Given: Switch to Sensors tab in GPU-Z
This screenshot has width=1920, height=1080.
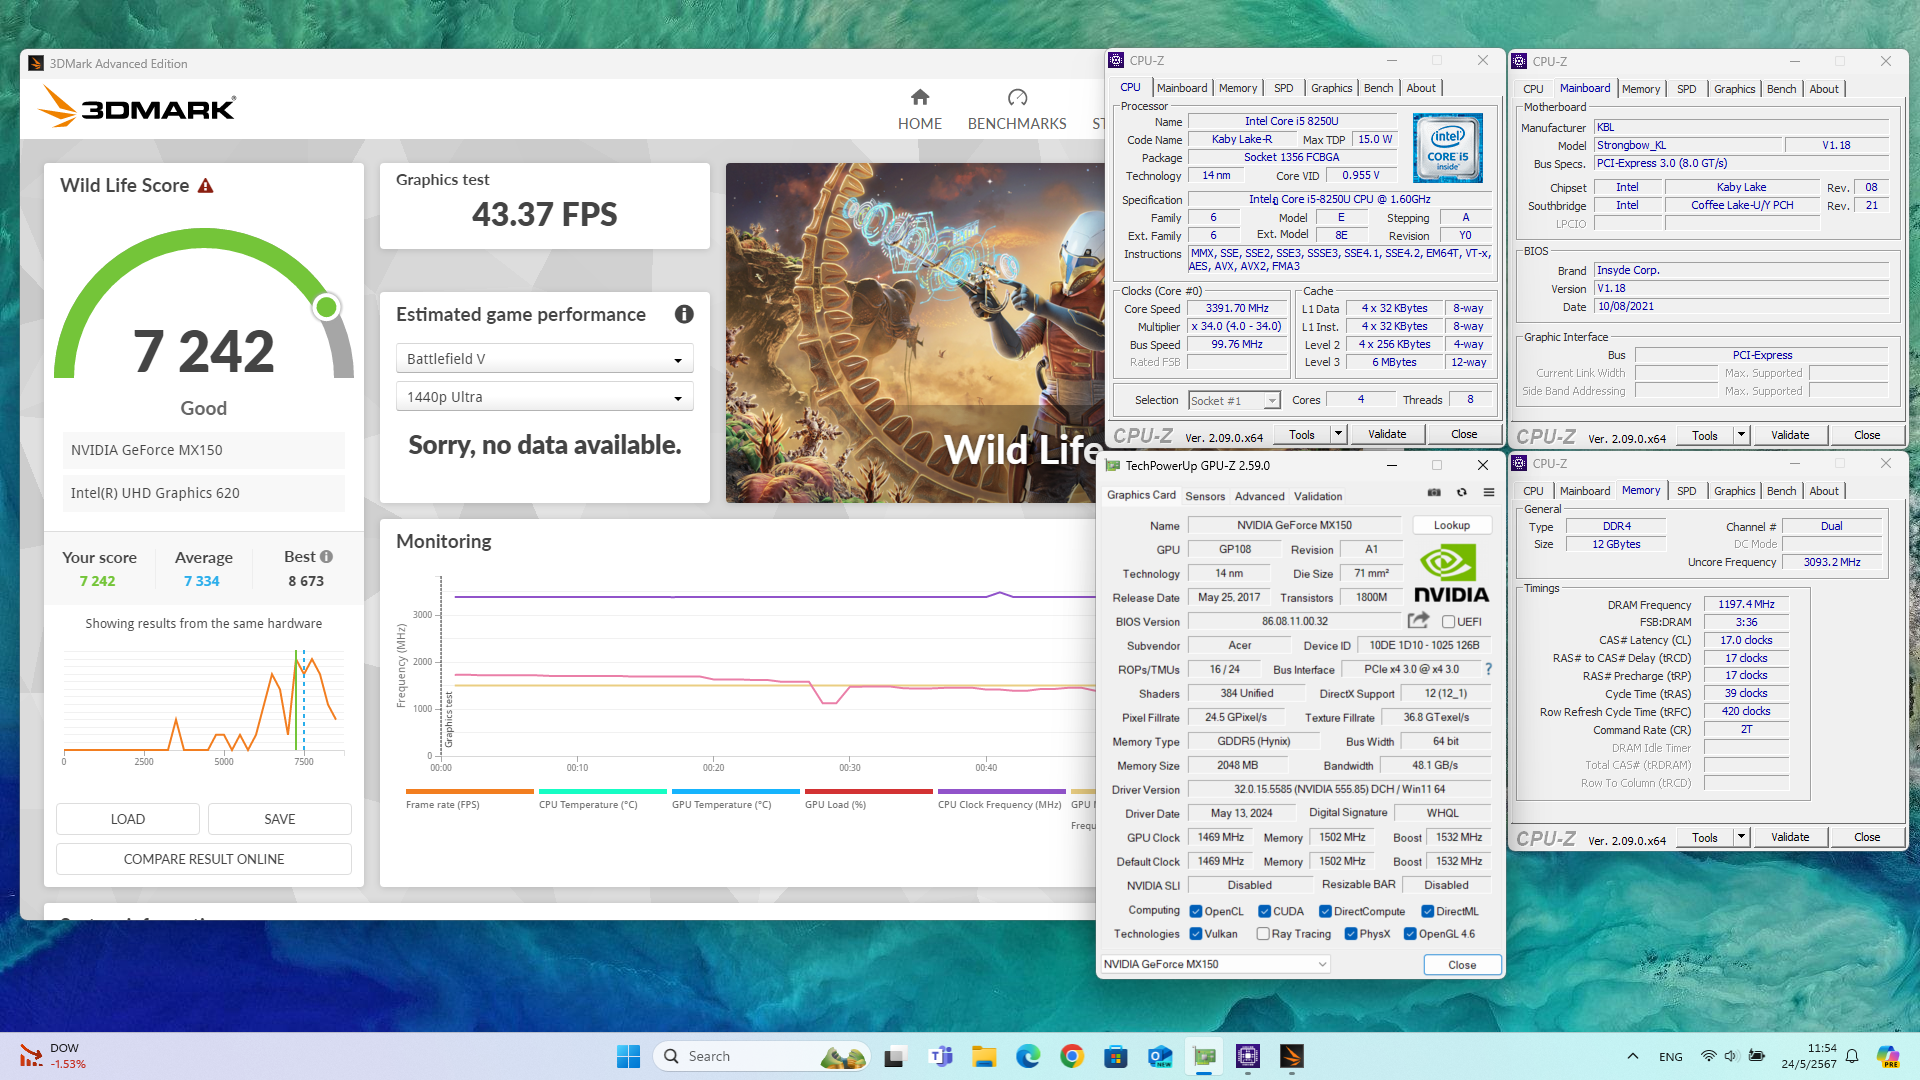Looking at the screenshot, I should [1205, 496].
